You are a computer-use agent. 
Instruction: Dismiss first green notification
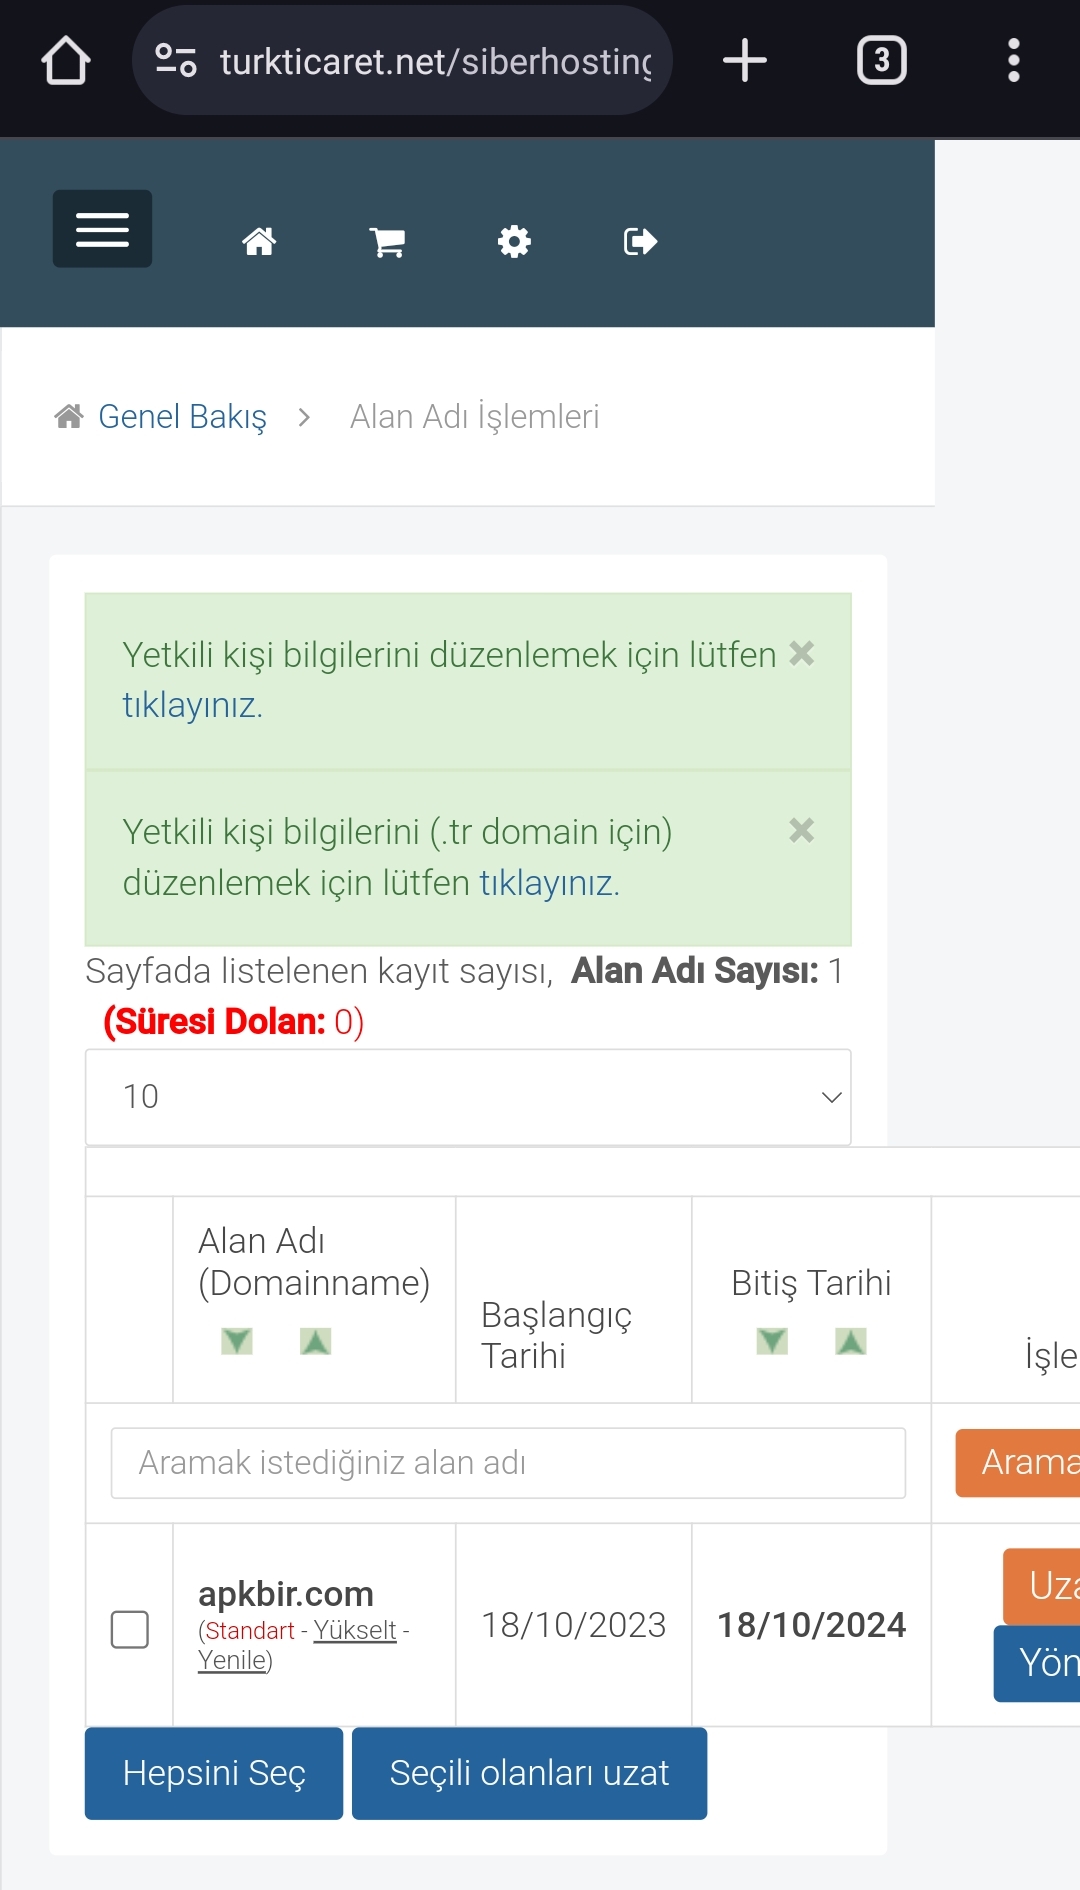pyautogui.click(x=801, y=653)
